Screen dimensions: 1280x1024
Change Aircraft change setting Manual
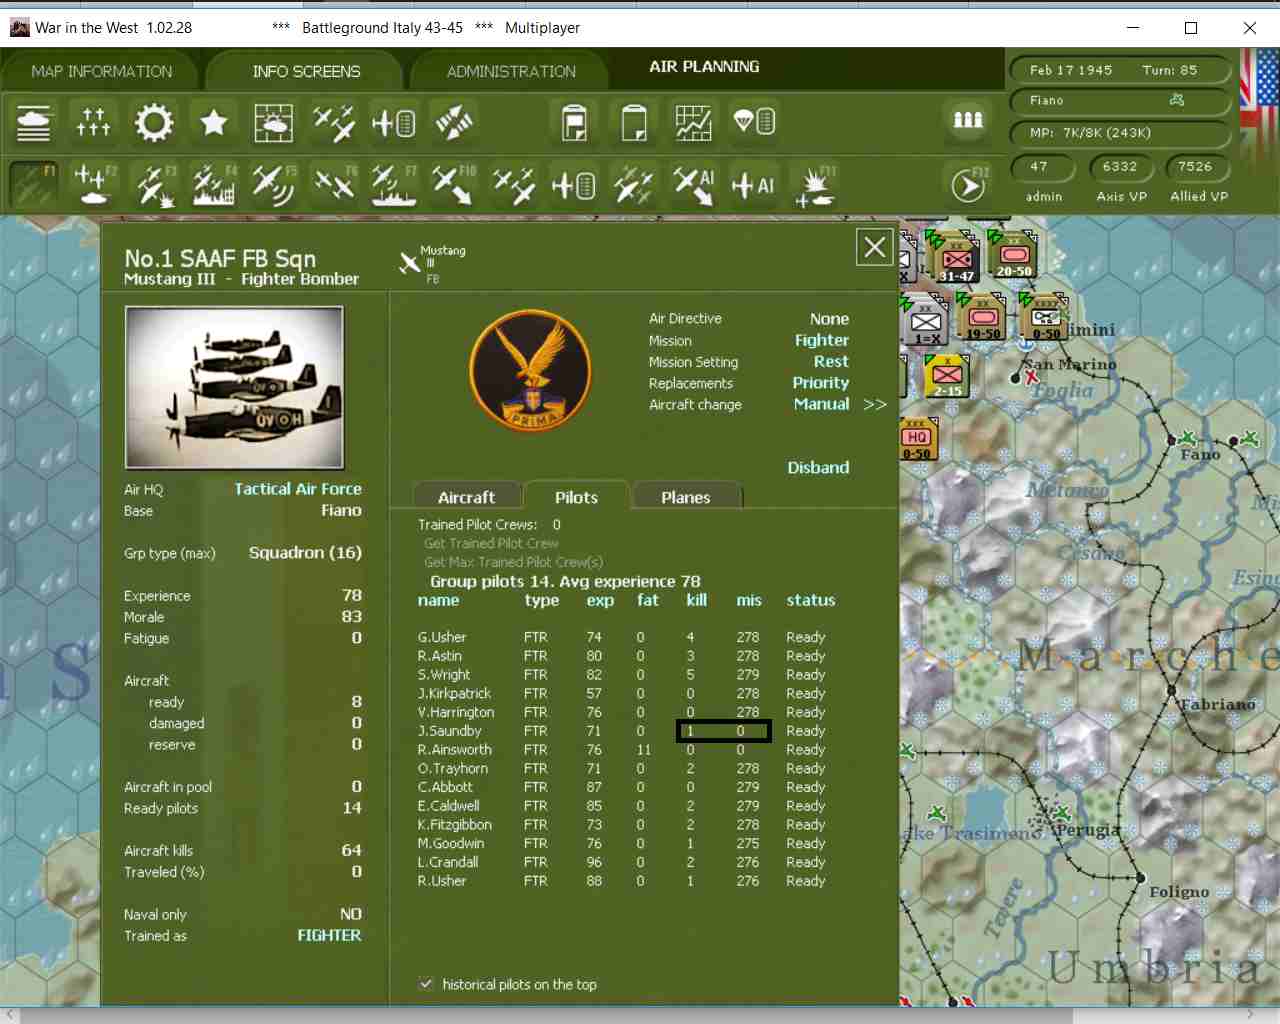click(822, 404)
